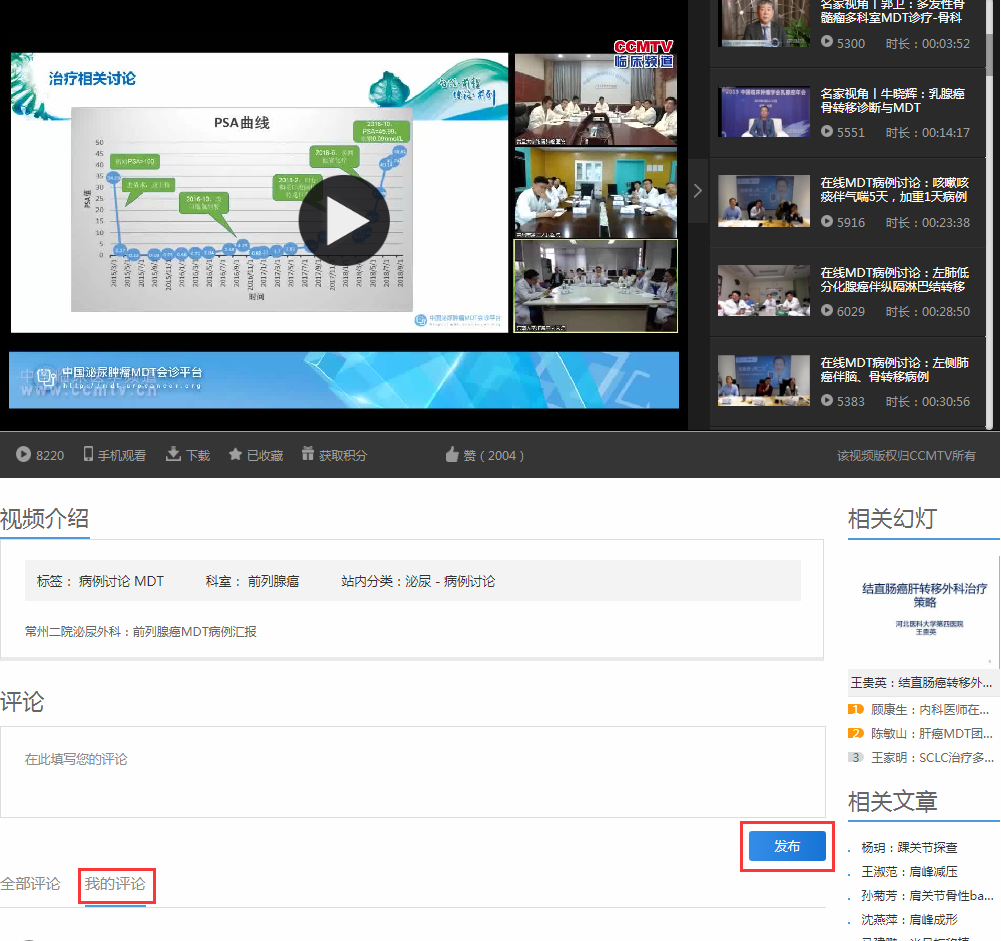Switch to 我的评论 tab
The height and width of the screenshot is (941, 1001).
116,884
